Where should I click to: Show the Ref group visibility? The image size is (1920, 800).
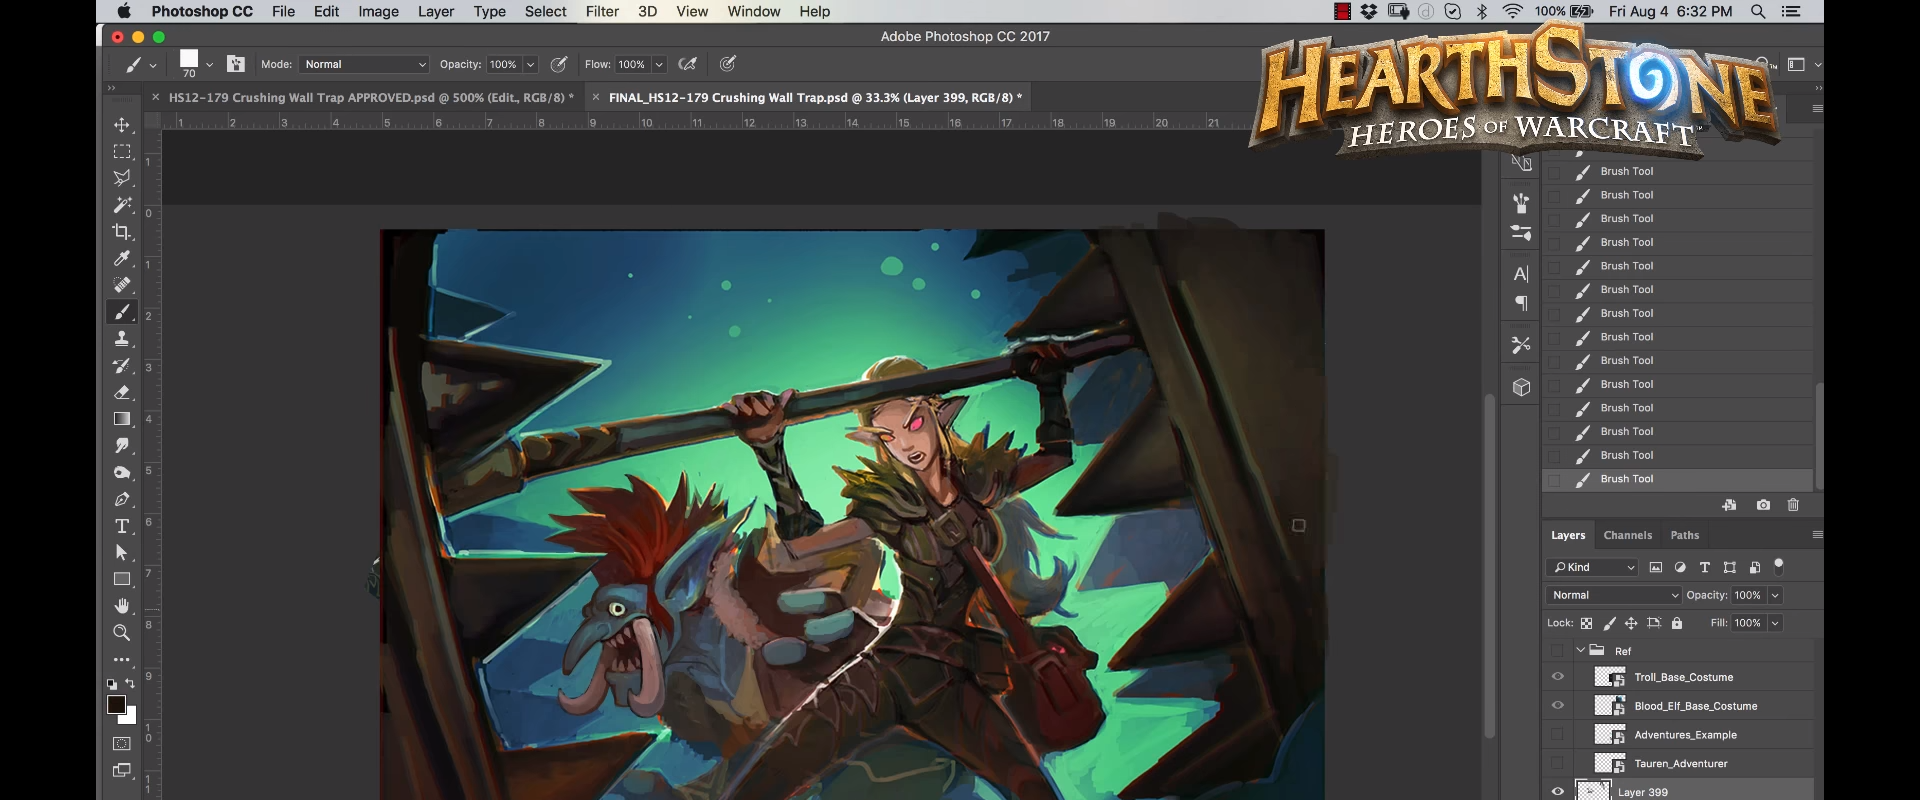1557,651
